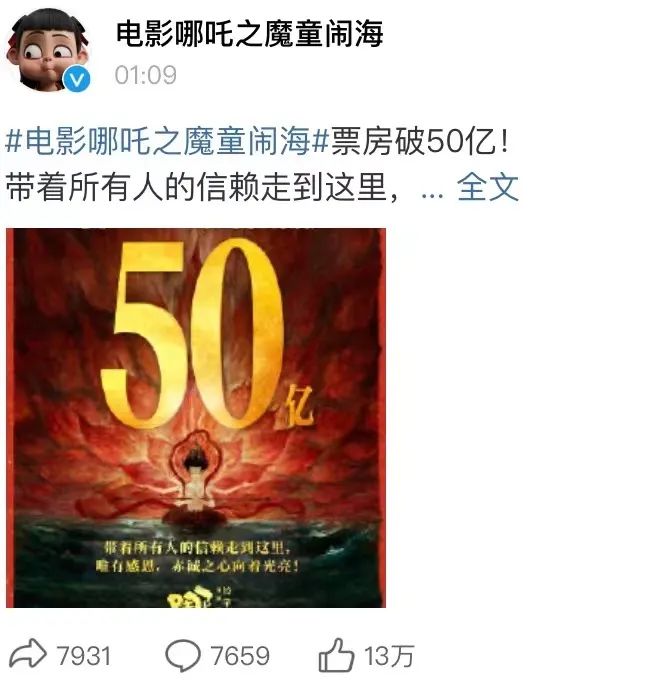Image resolution: width=654 pixels, height=700 pixels.
Task: Open the 电影哪吒之魔童闹海 account name
Action: click(x=250, y=34)
